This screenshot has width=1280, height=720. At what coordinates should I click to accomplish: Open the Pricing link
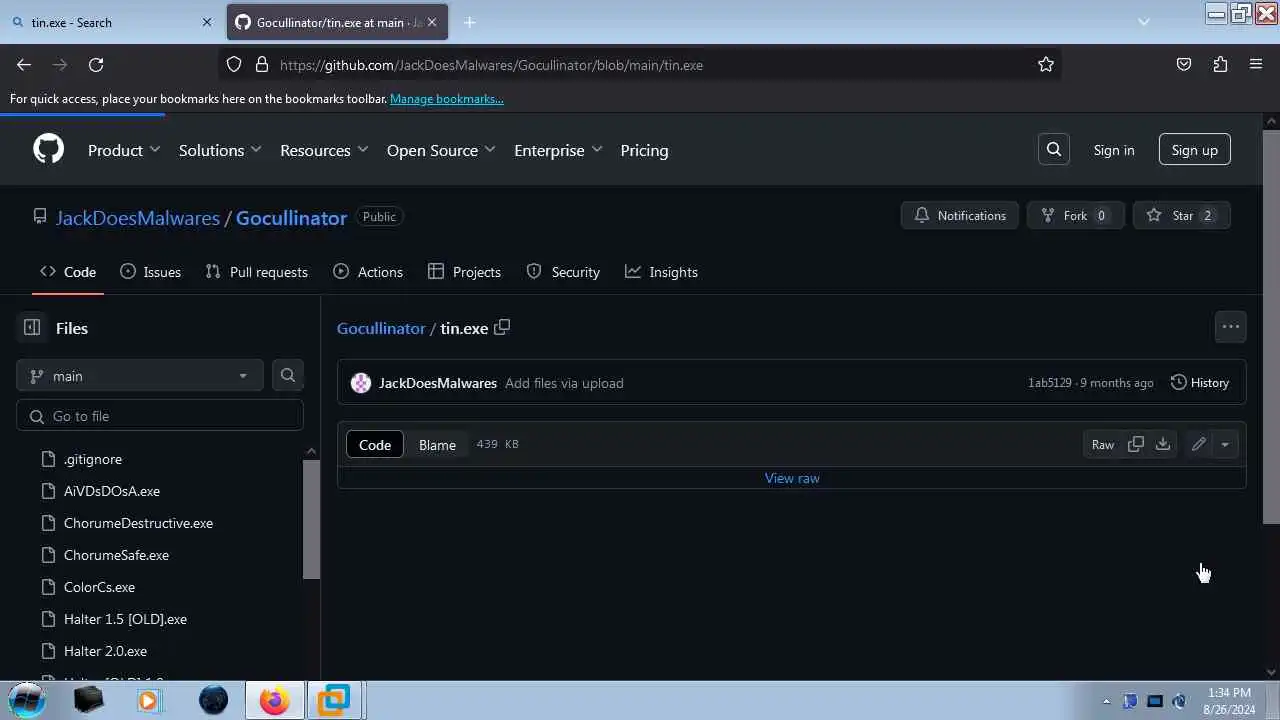[644, 150]
